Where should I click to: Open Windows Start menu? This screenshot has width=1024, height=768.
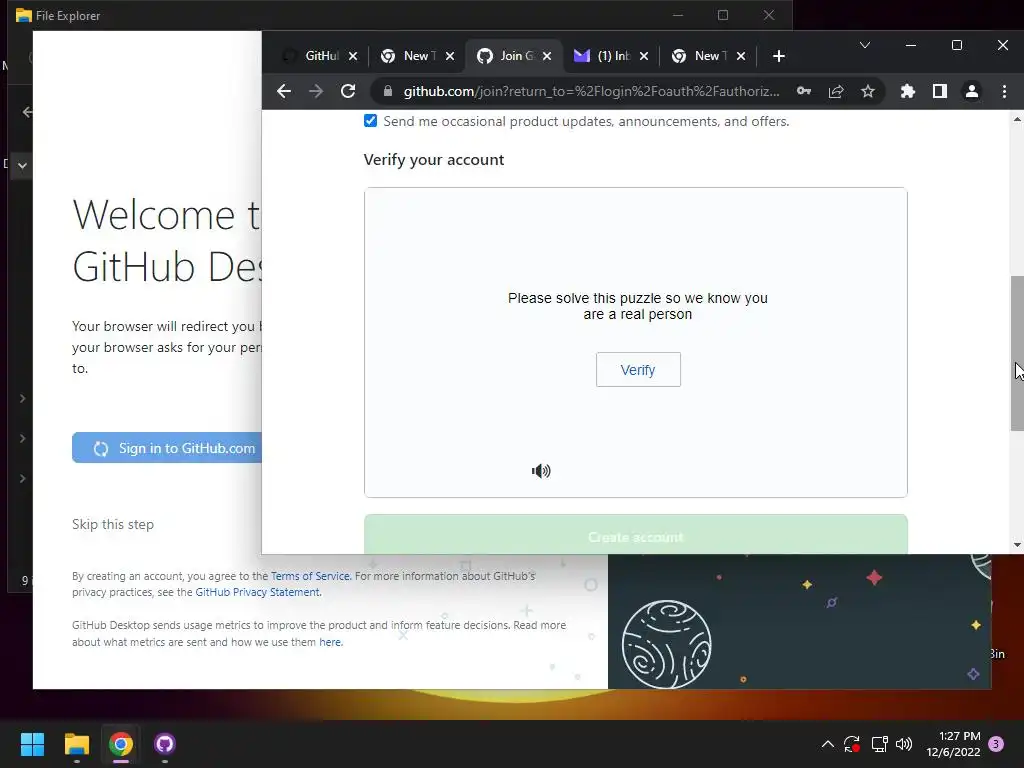coord(32,744)
